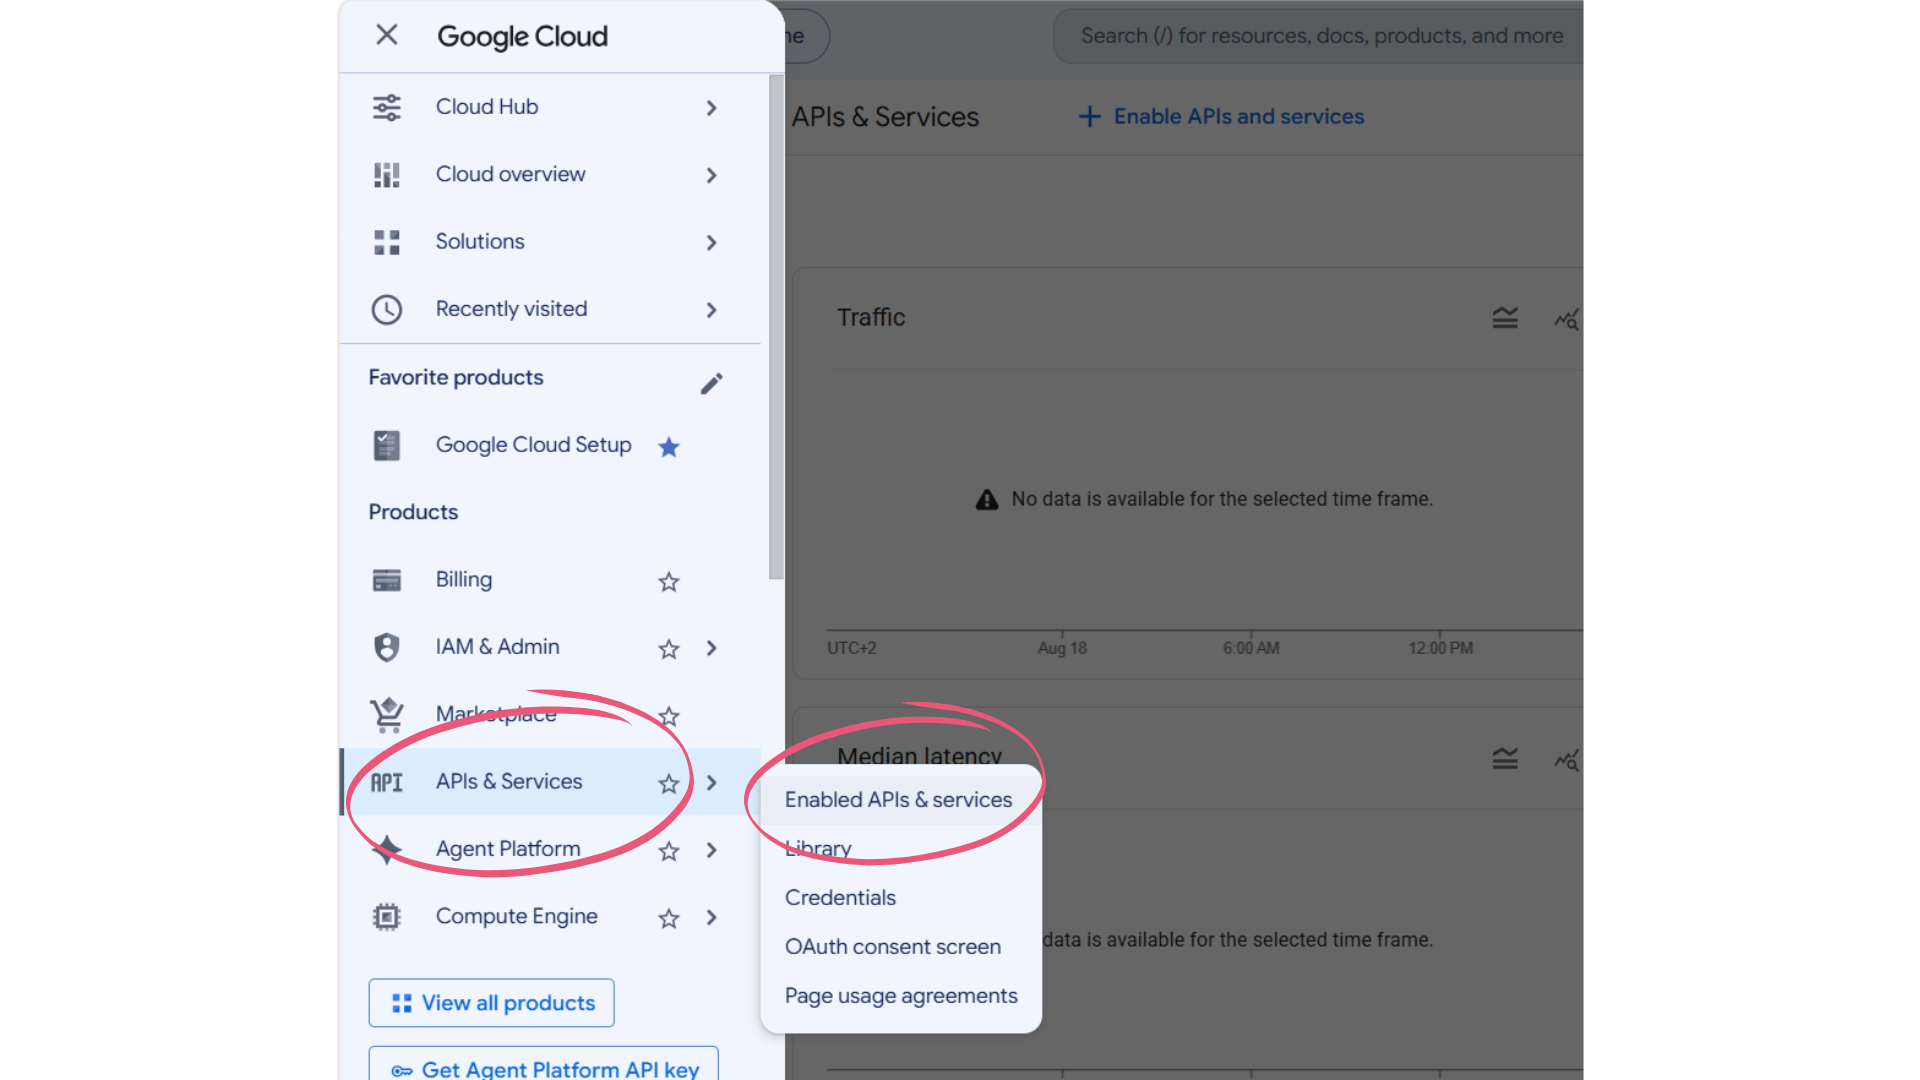1920x1080 pixels.
Task: Click the Cloud Hub sliders icon
Action: click(x=387, y=107)
